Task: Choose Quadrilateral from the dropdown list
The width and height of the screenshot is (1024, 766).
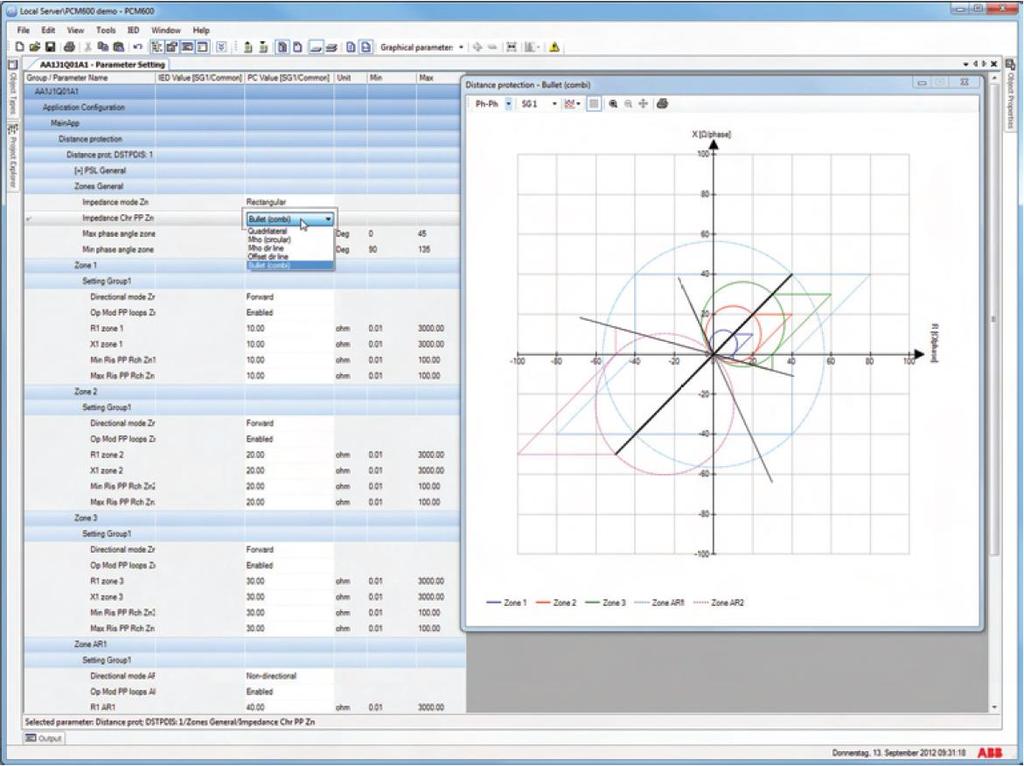Action: 290,231
